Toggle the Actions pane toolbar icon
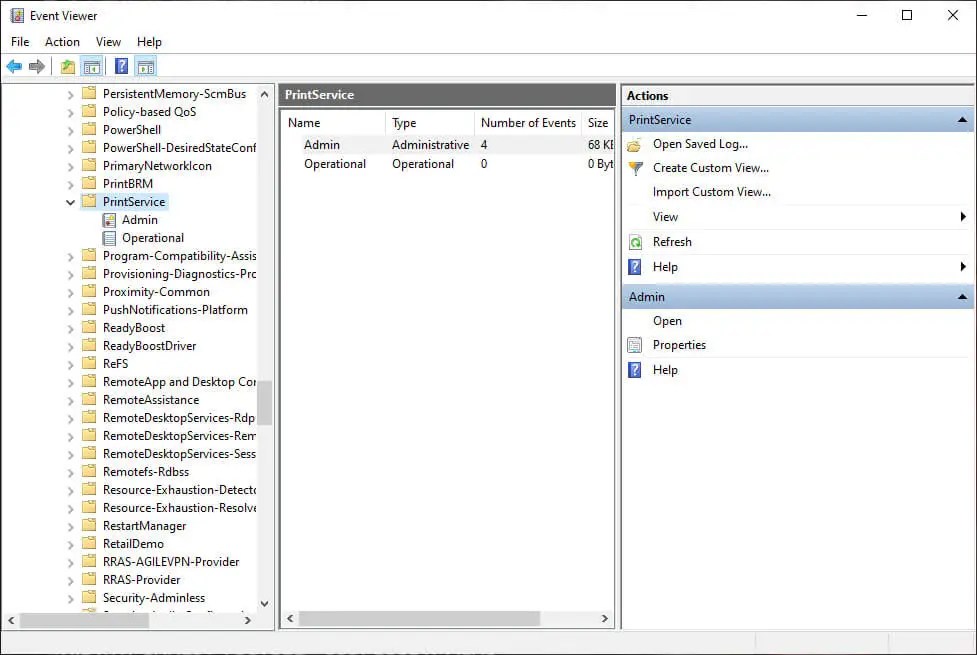 pos(146,65)
